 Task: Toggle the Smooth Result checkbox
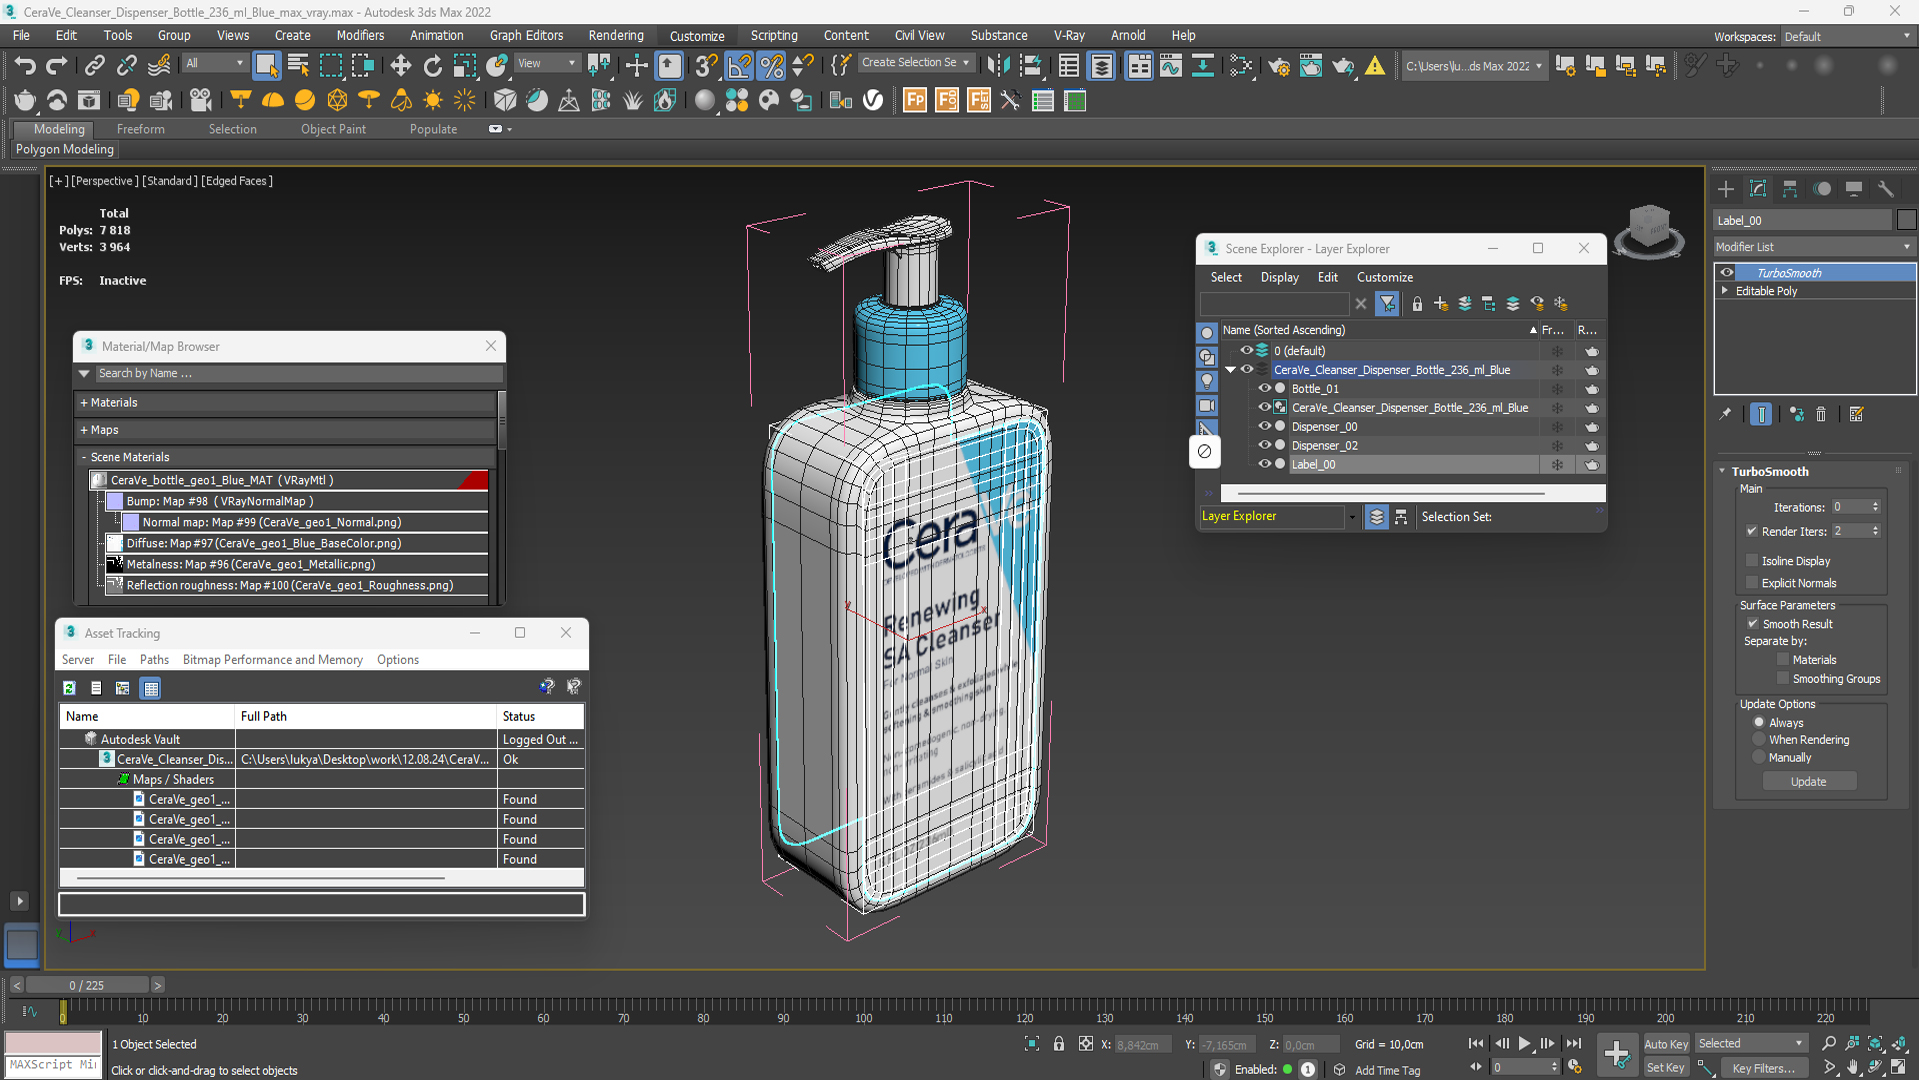click(x=1752, y=624)
